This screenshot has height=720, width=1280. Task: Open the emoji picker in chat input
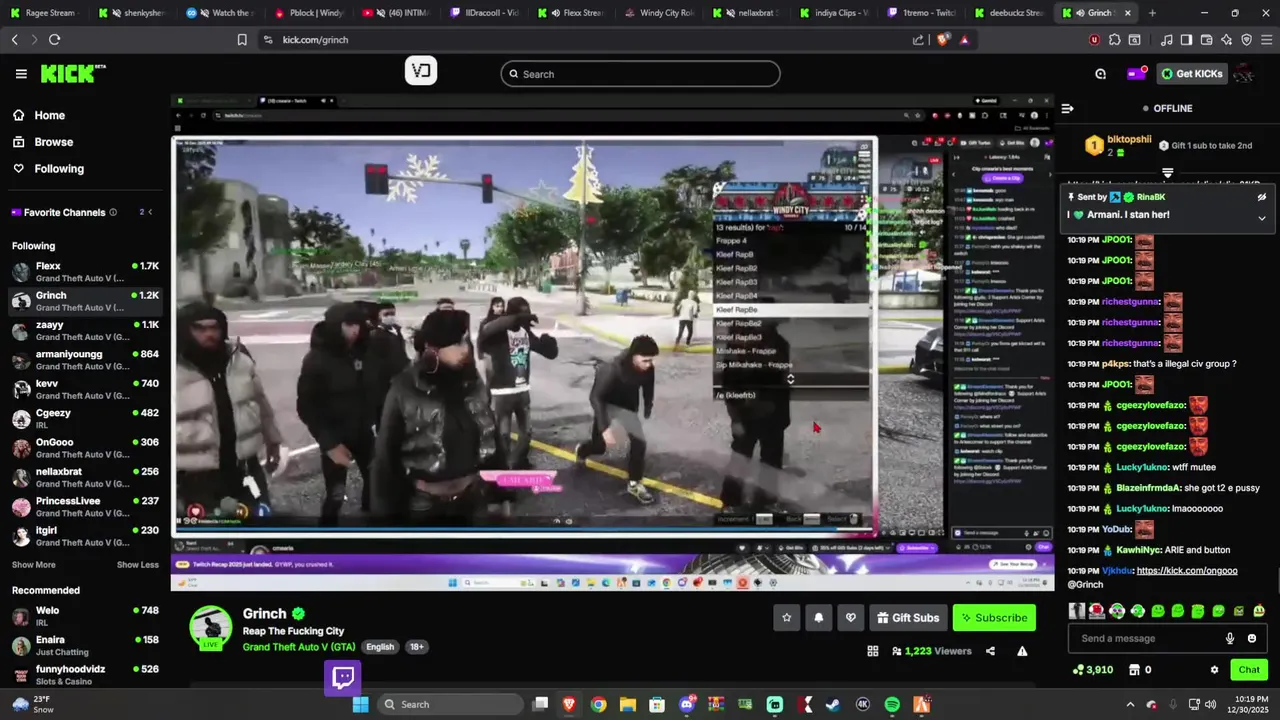(x=1252, y=638)
